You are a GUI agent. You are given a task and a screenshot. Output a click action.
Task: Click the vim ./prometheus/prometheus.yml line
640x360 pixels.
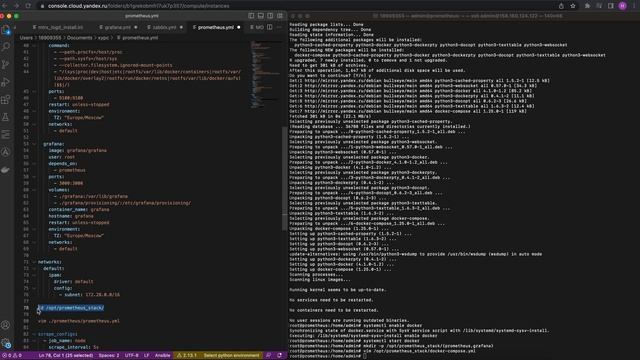tap(79, 321)
